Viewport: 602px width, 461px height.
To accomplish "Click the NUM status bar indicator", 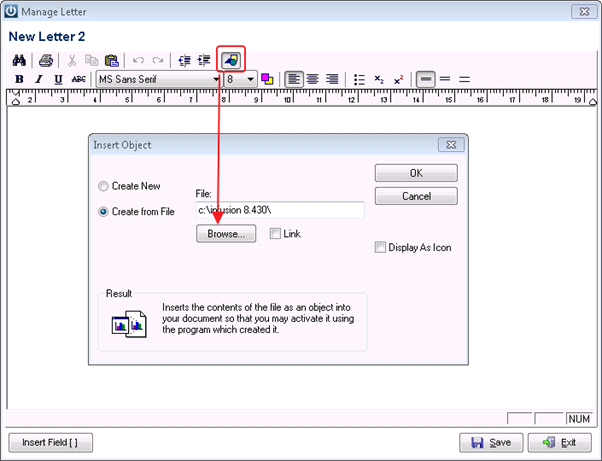I will coord(579,419).
